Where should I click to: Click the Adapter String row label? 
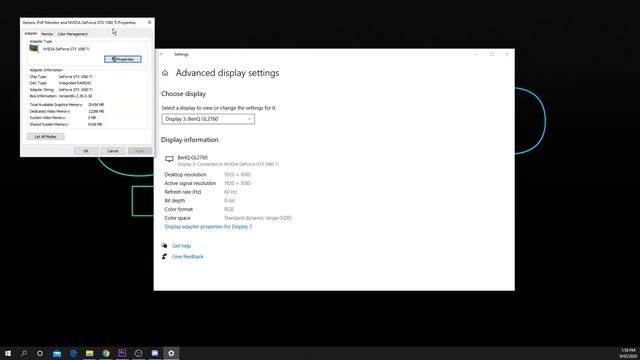click(42, 89)
